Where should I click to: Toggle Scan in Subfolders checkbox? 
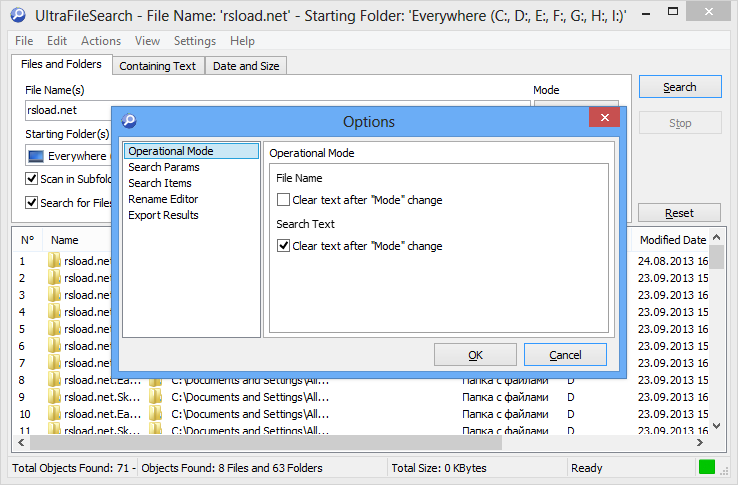coord(32,178)
